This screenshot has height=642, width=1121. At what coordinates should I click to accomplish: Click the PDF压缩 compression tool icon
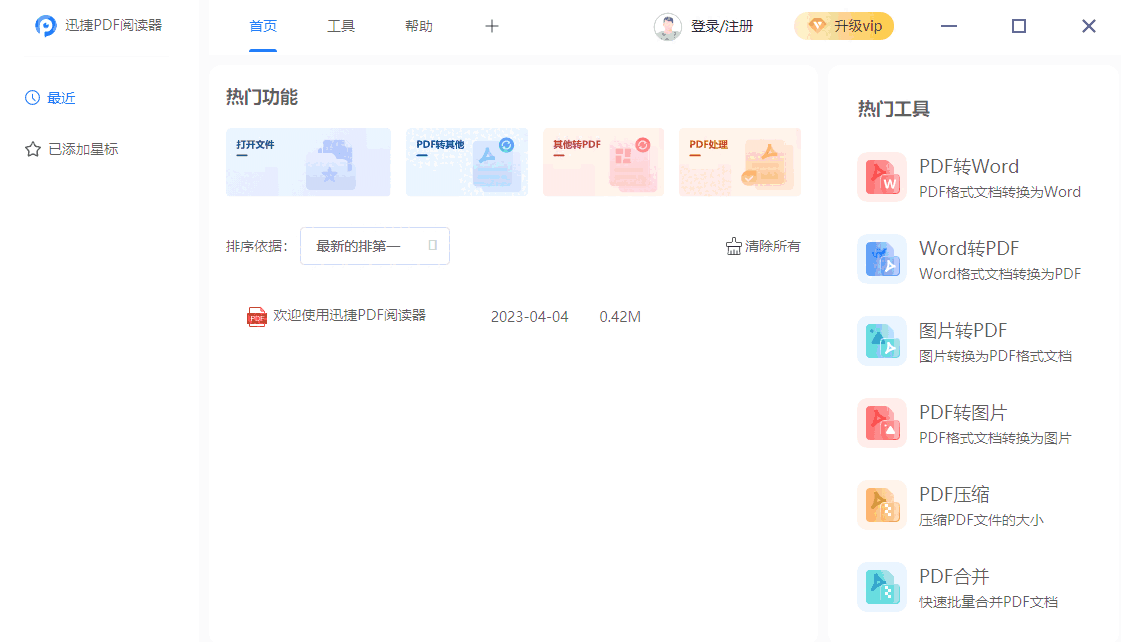tap(881, 504)
